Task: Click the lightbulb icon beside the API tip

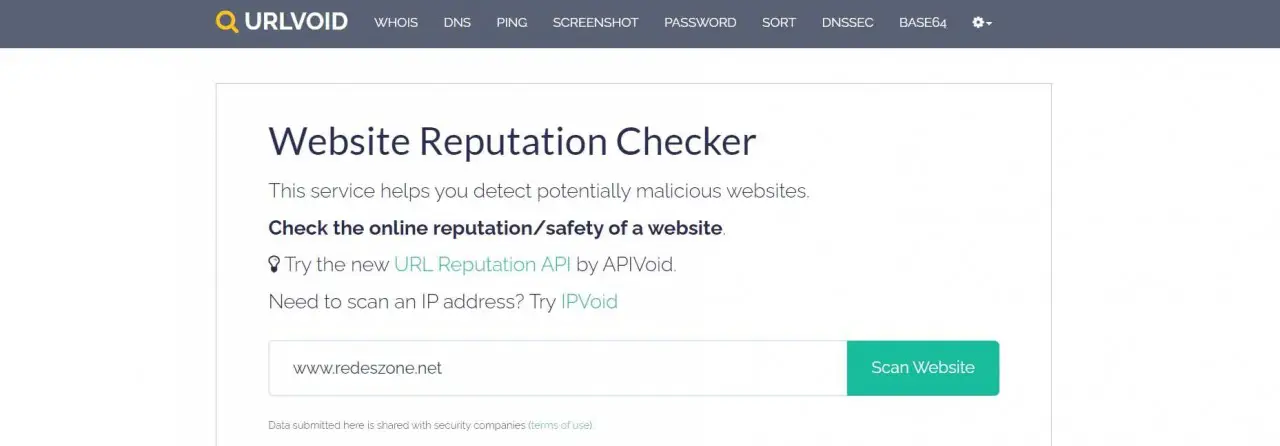Action: tap(274, 264)
